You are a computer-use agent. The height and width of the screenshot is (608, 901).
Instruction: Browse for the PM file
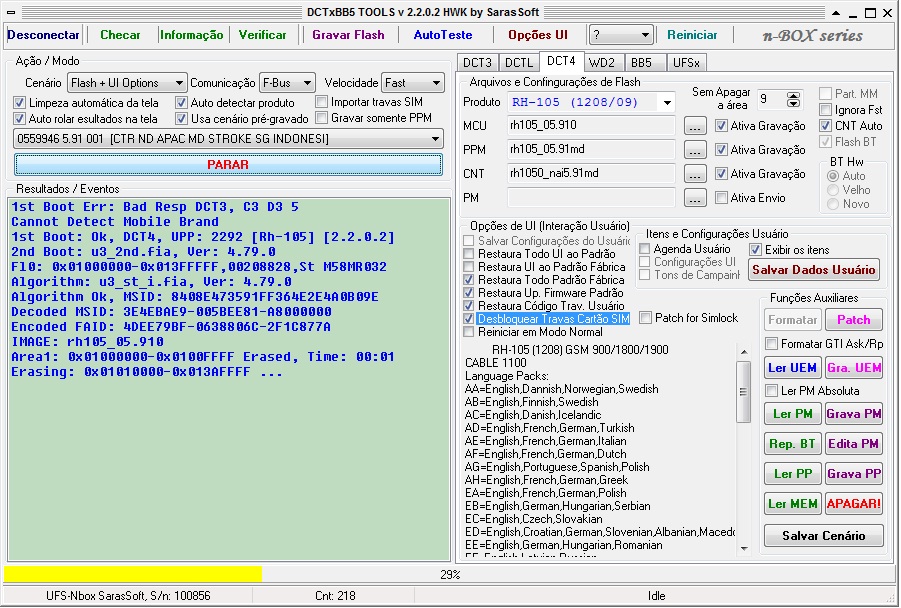click(x=695, y=198)
